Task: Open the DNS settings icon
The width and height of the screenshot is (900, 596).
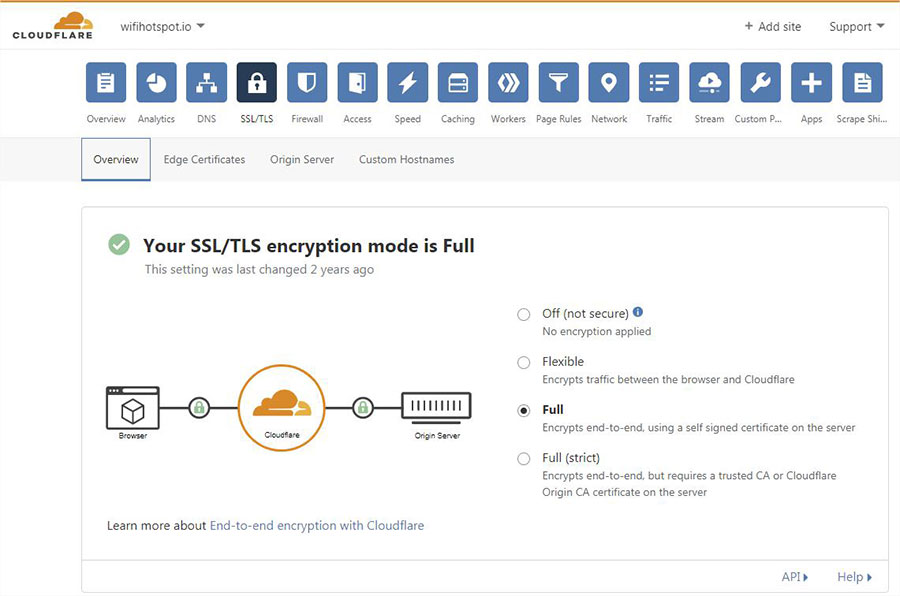Action: (x=206, y=83)
